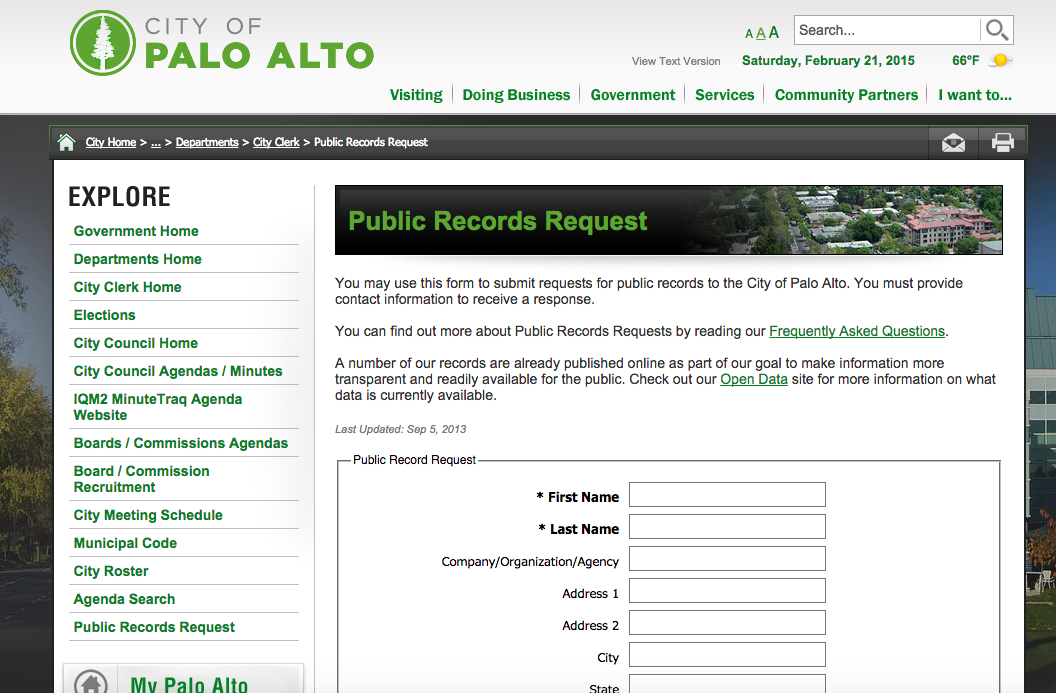Image resolution: width=1056 pixels, height=693 pixels.
Task: Click the ellipsis breadcrumb link
Action: (156, 142)
